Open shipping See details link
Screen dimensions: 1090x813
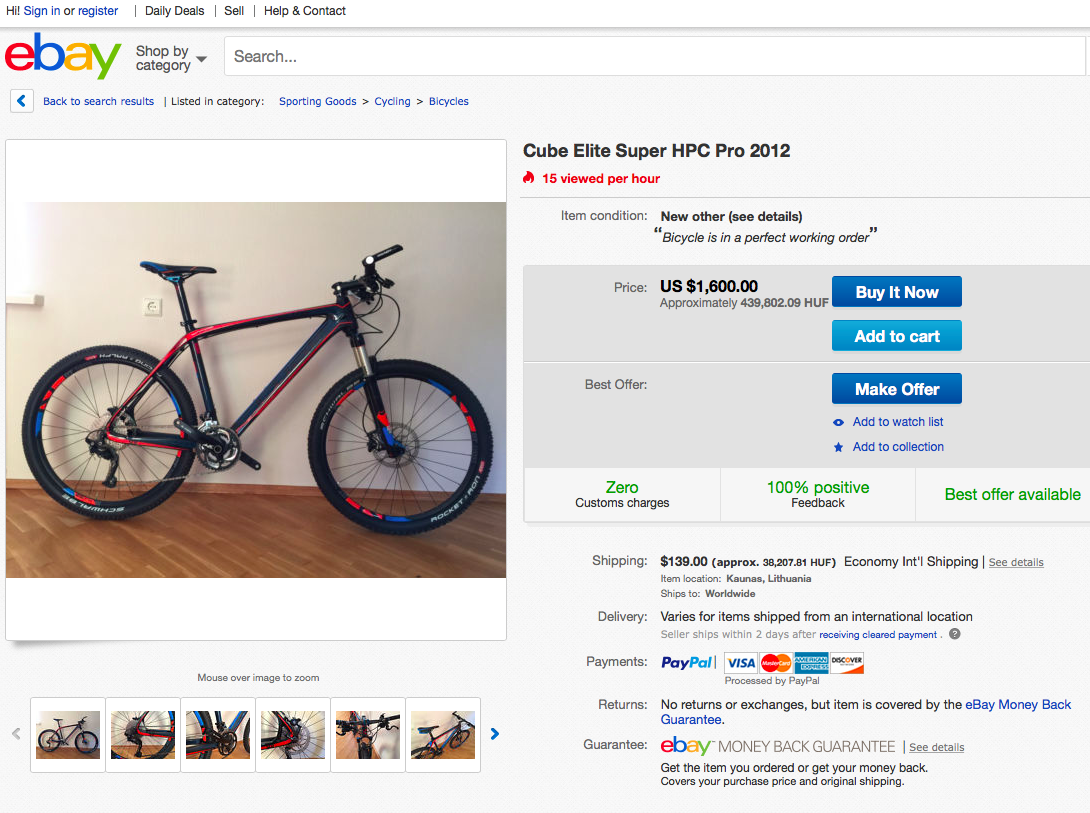tap(1016, 562)
